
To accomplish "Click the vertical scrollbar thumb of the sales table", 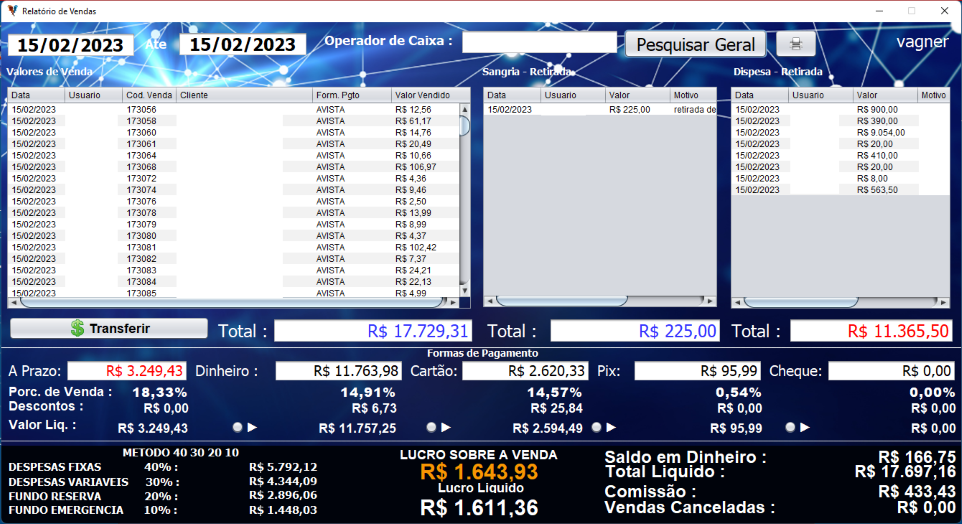I will (464, 126).
